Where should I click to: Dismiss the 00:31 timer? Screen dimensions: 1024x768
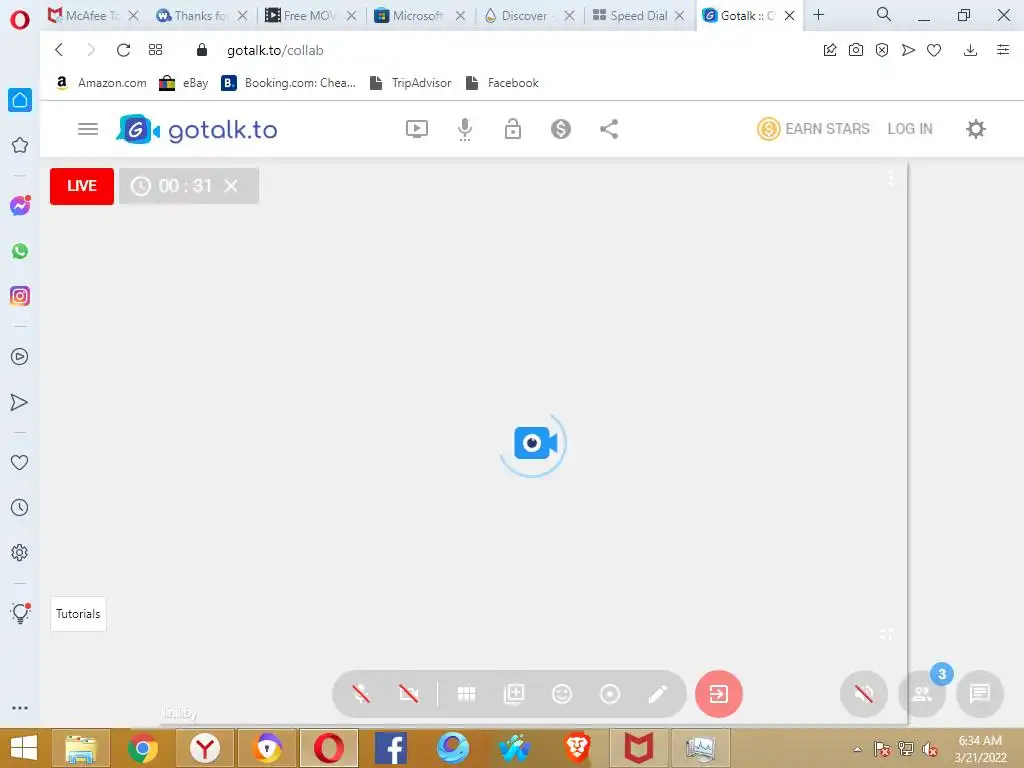coord(231,186)
